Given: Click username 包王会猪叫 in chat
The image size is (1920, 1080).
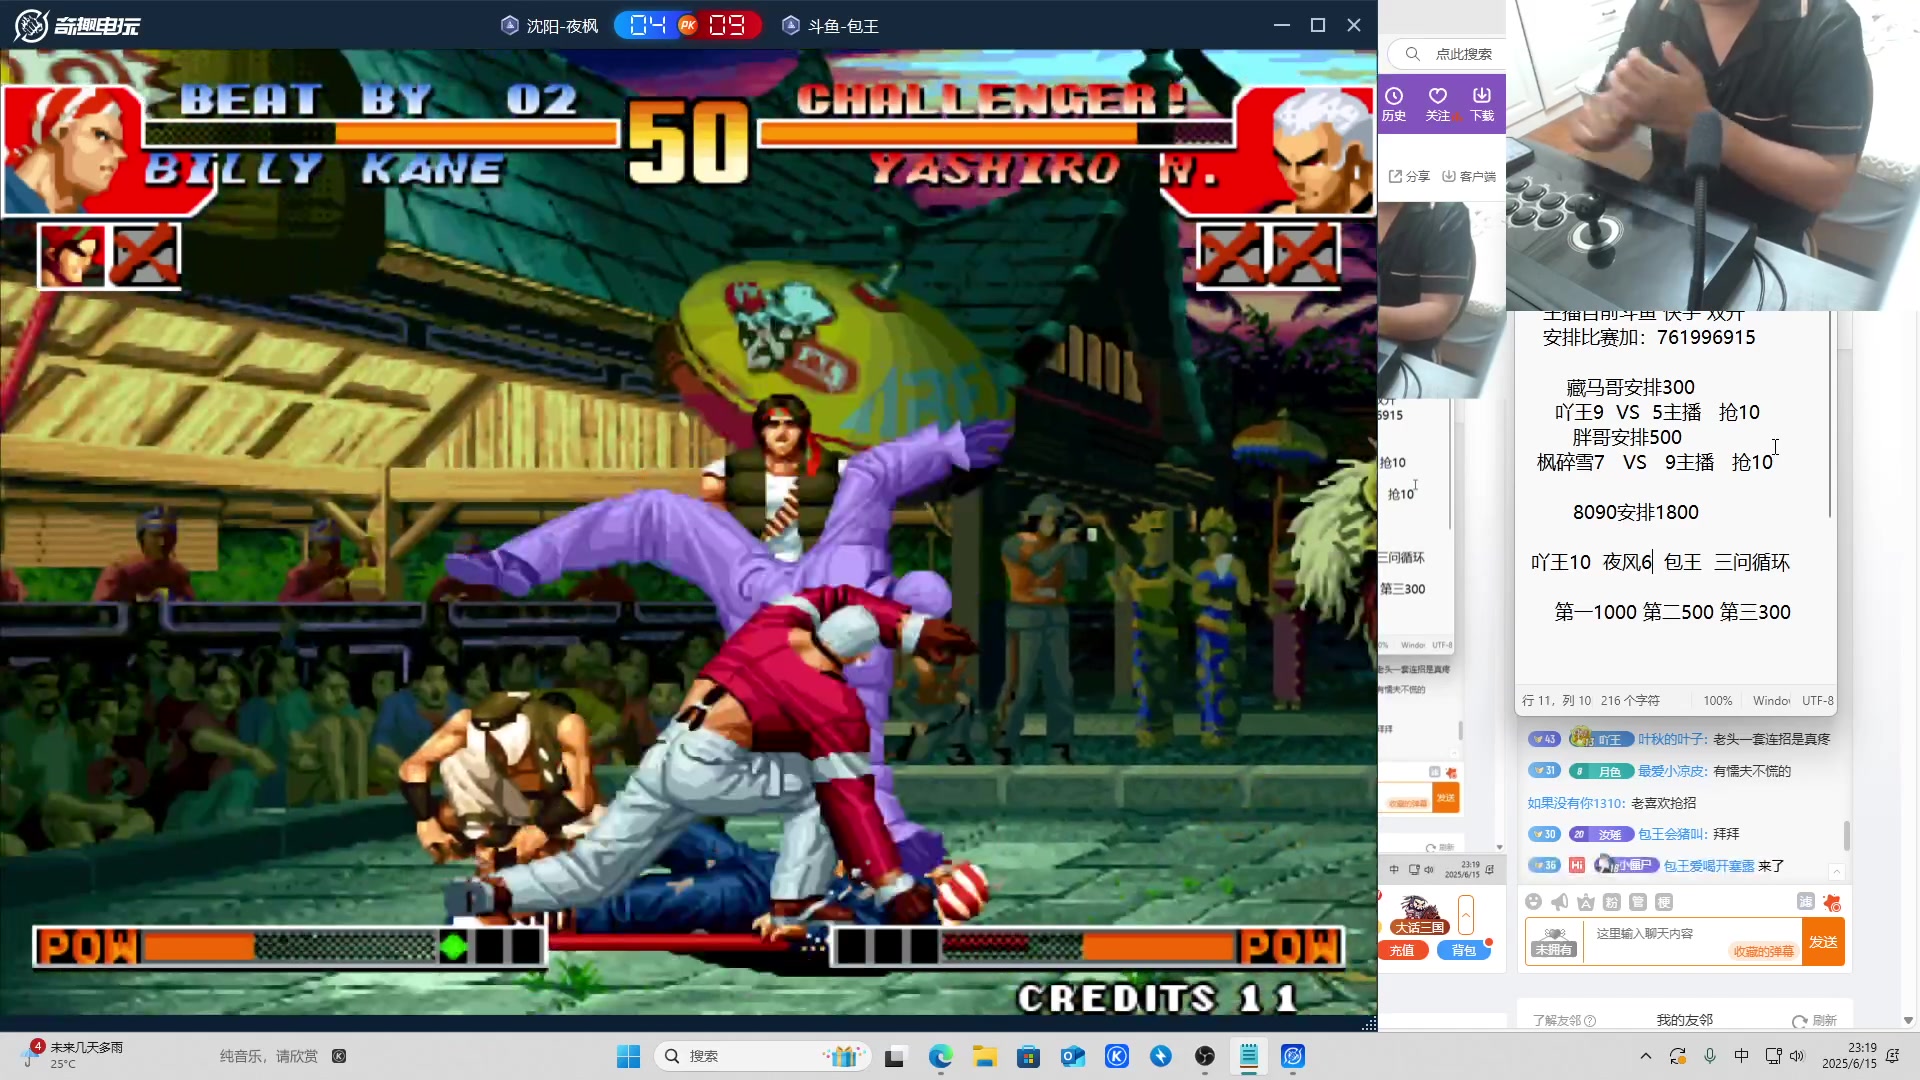Looking at the screenshot, I should pyautogui.click(x=1670, y=834).
